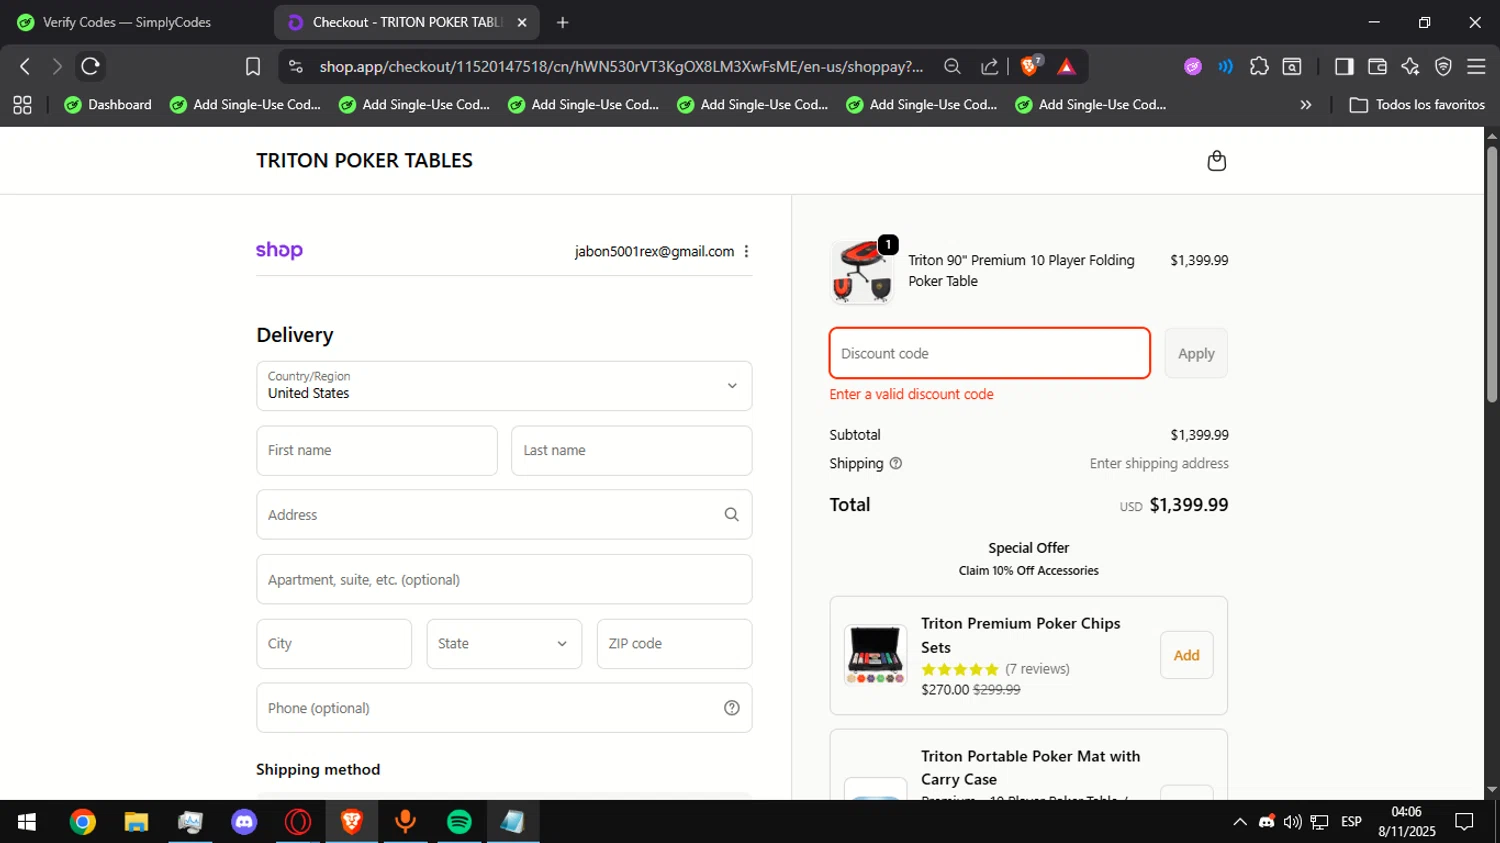Bookmark this page icon
Viewport: 1500px width, 843px height.
pyautogui.click(x=253, y=66)
